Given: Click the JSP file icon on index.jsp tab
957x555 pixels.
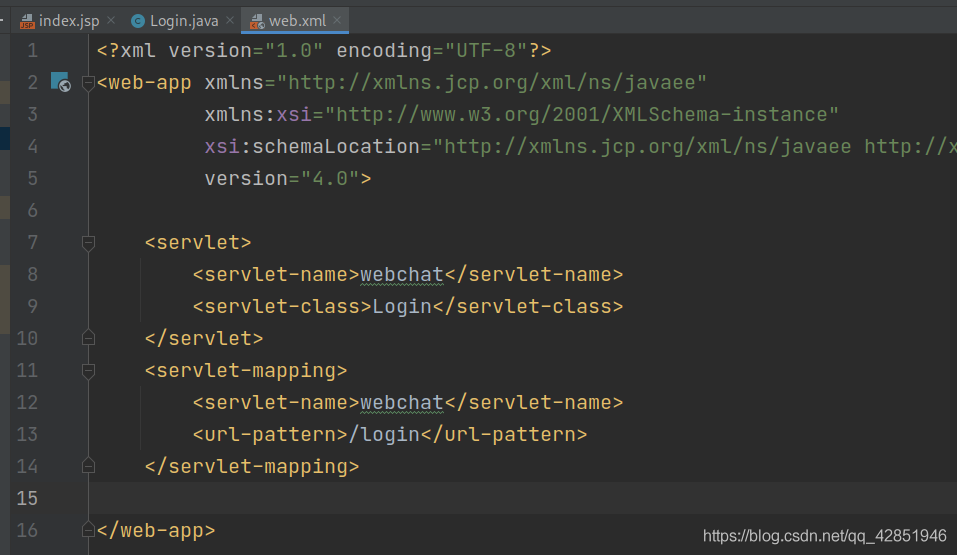Looking at the screenshot, I should tap(27, 21).
